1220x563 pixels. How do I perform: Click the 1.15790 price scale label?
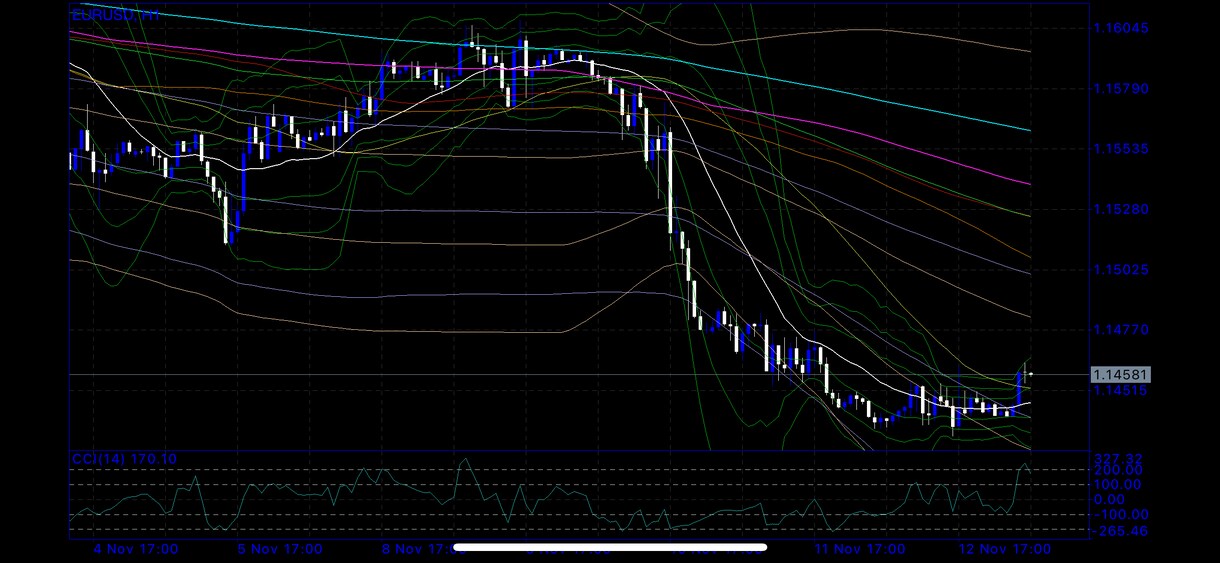click(1121, 88)
